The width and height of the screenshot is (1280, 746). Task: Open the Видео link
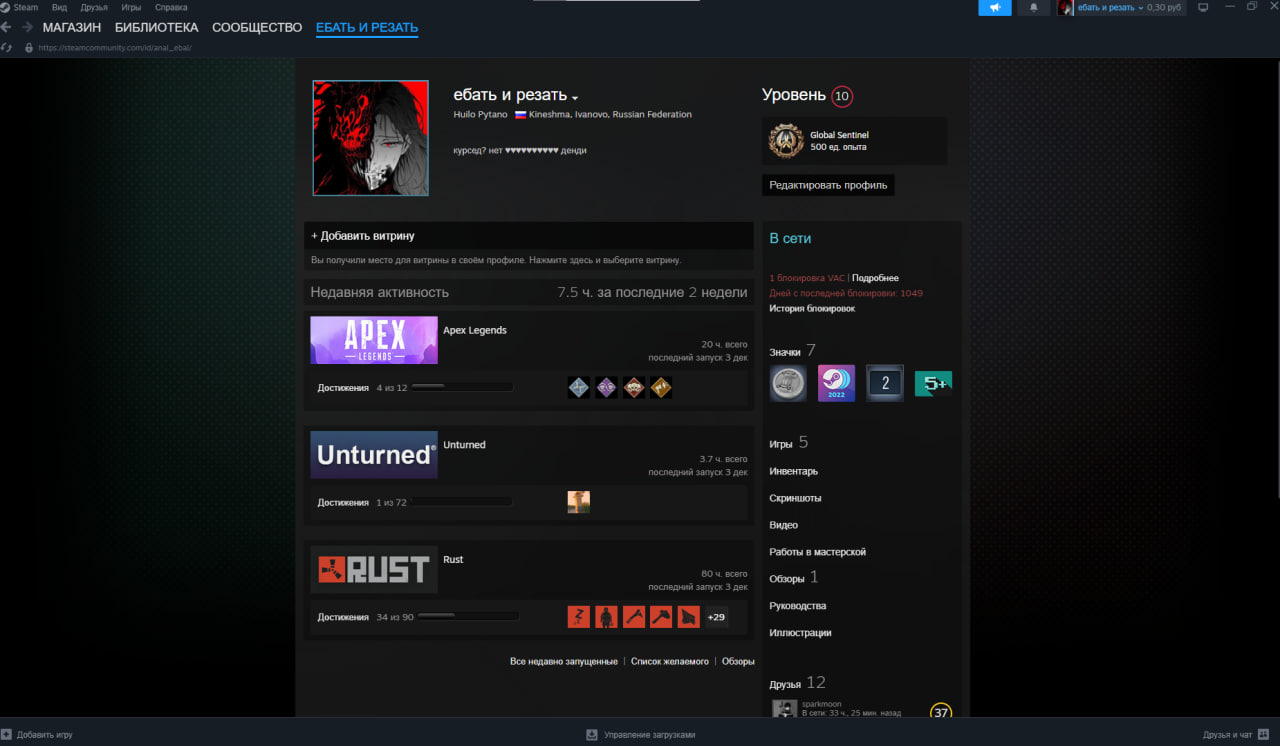[783, 525]
